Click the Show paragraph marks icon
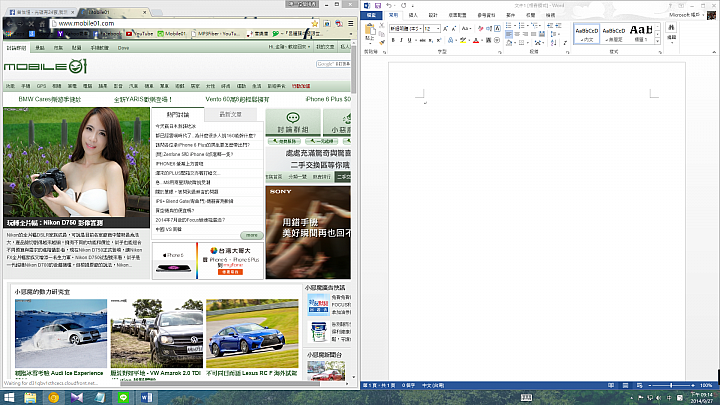This screenshot has width=720, height=405. tap(565, 42)
